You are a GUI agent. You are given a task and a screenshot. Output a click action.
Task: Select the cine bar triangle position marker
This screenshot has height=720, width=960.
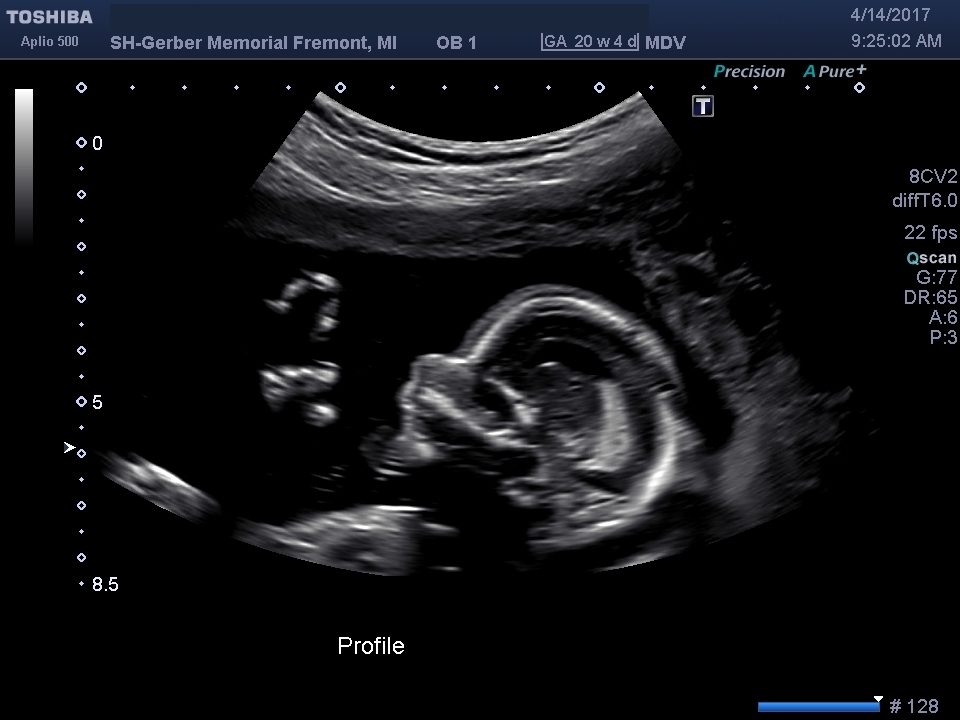(x=878, y=699)
